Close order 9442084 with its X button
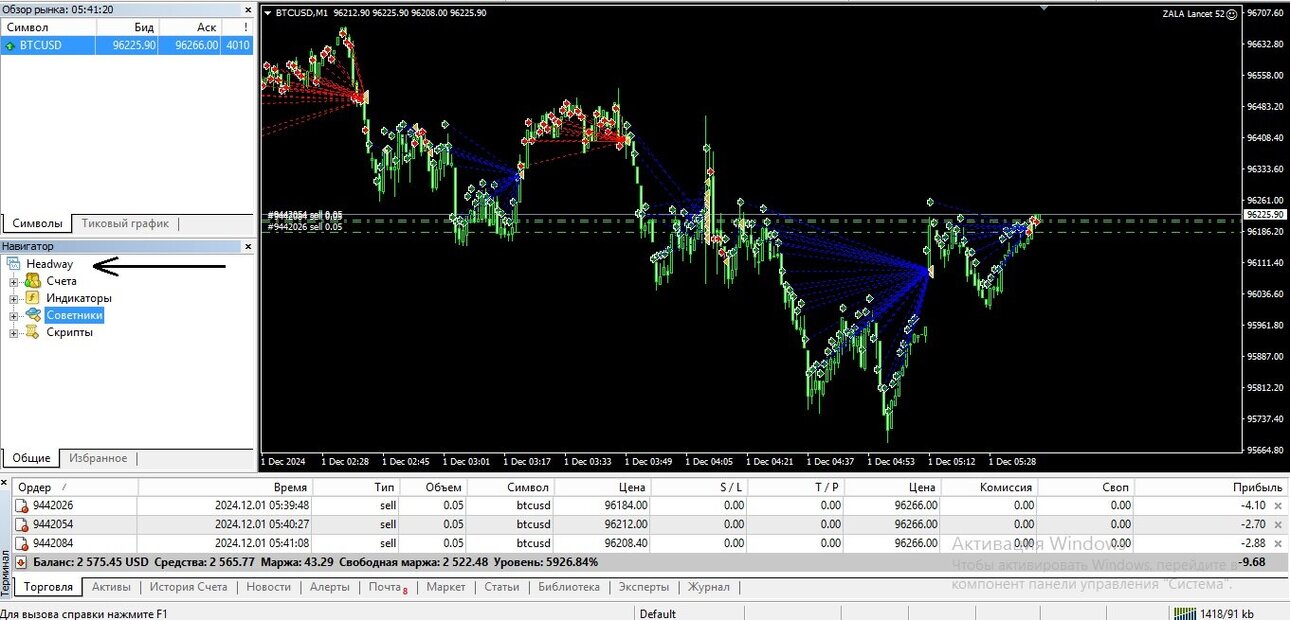The width and height of the screenshot is (1290, 620). point(1277,543)
